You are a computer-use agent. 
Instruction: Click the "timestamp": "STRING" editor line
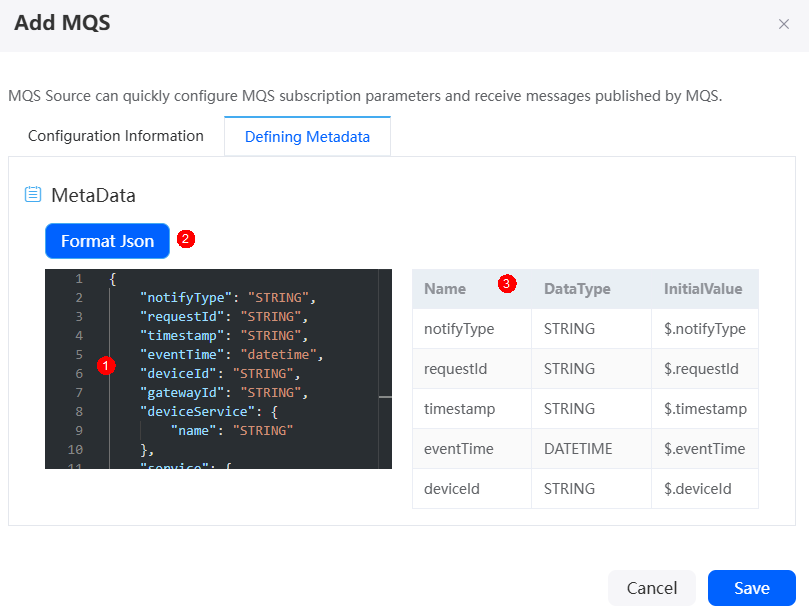[x=223, y=336]
